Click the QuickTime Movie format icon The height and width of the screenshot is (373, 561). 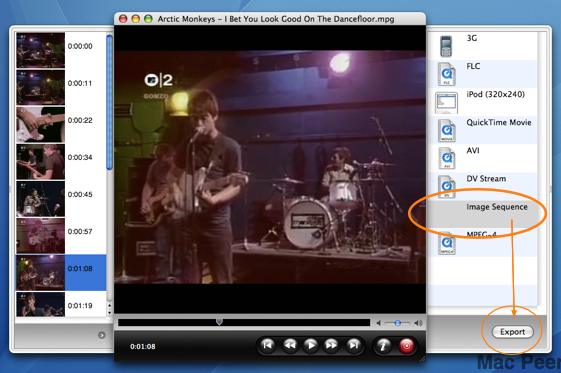pos(447,131)
